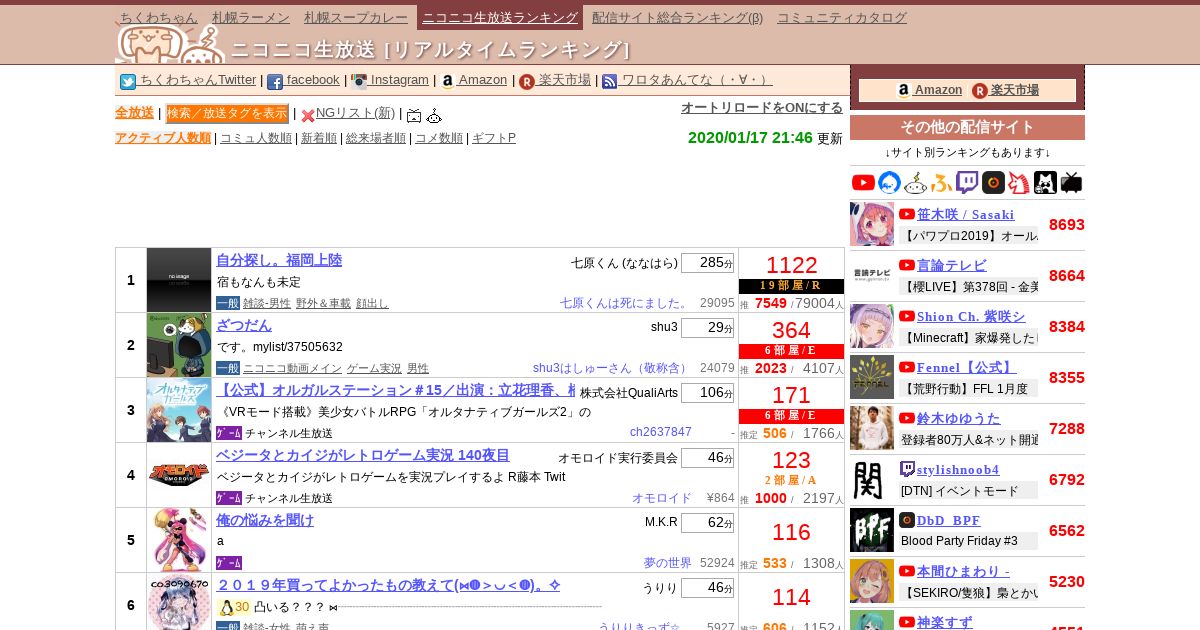Viewport: 1200px width, 630px height.
Task: Open the 札幌スープカレー tab
Action: (x=356, y=17)
